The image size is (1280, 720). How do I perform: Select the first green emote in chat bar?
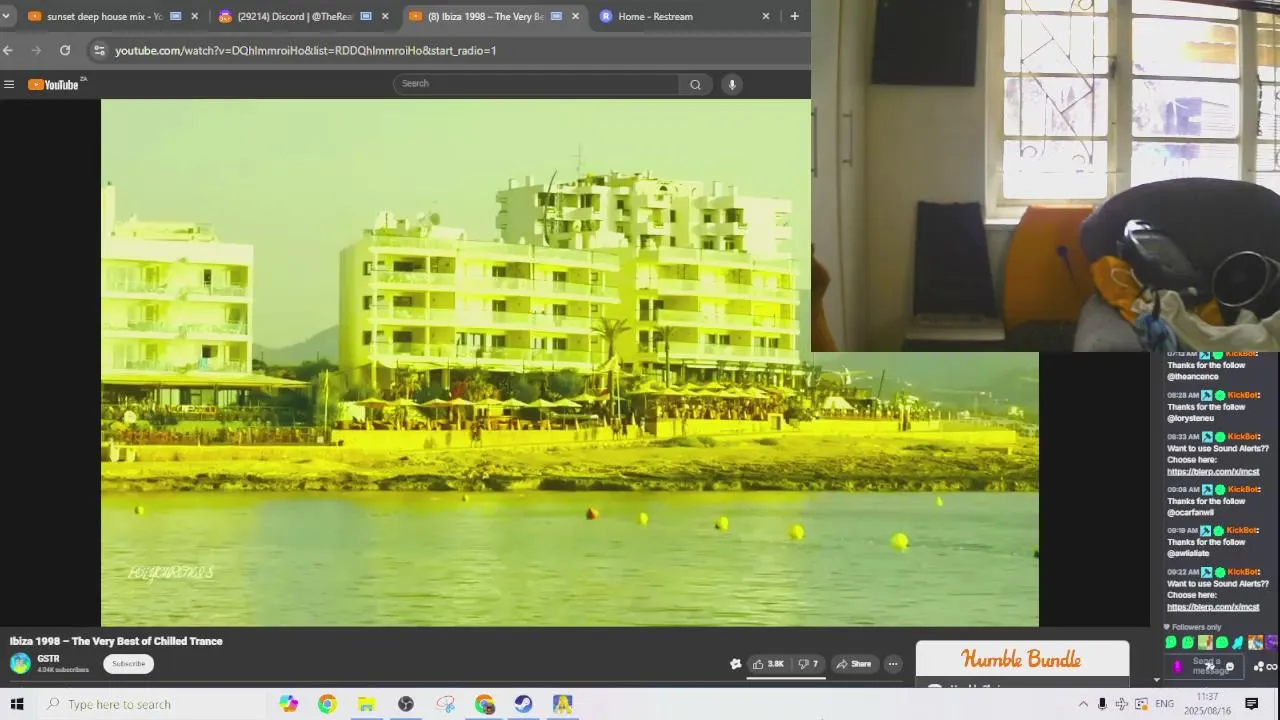coord(1171,643)
